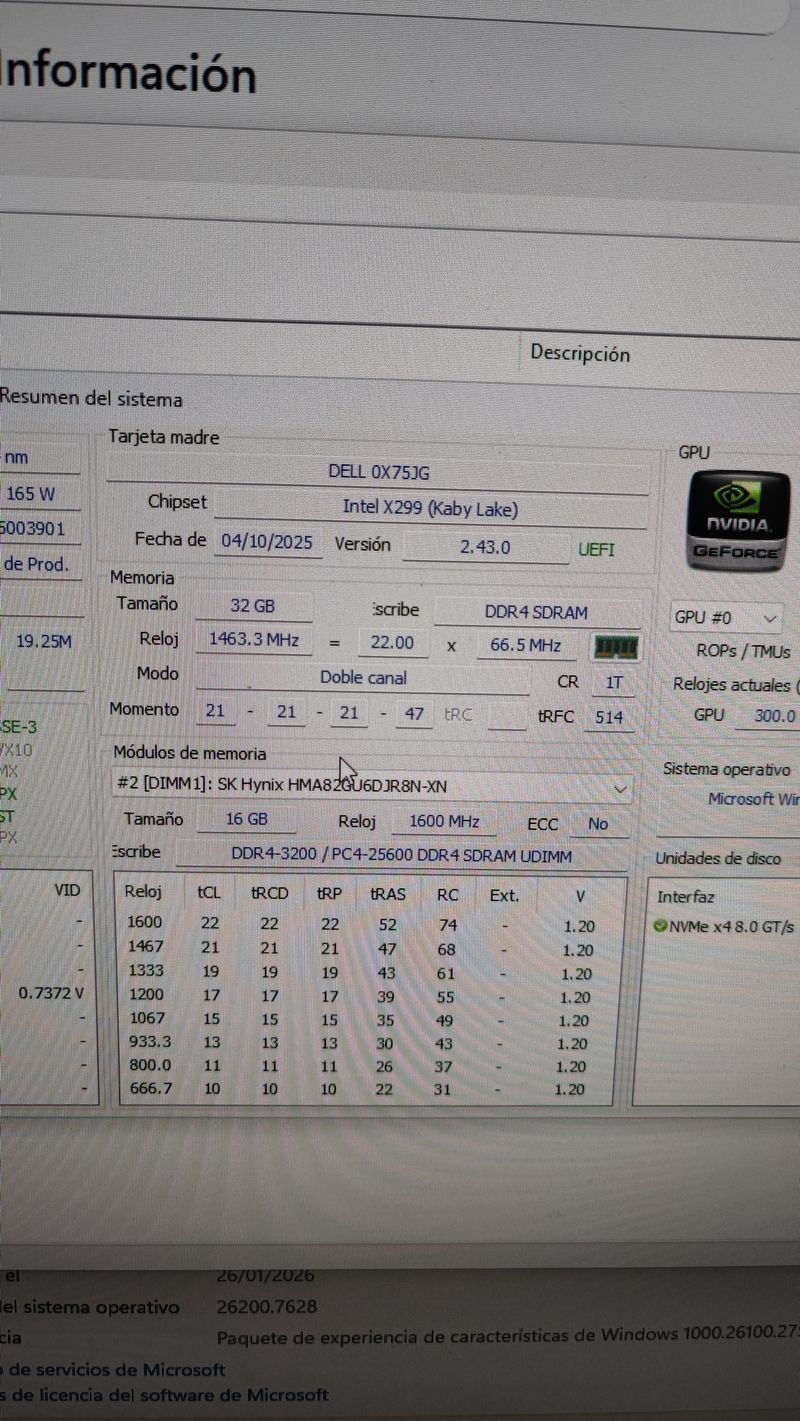The height and width of the screenshot is (1421, 800).
Task: Click the tCL column header
Action: [x=210, y=893]
